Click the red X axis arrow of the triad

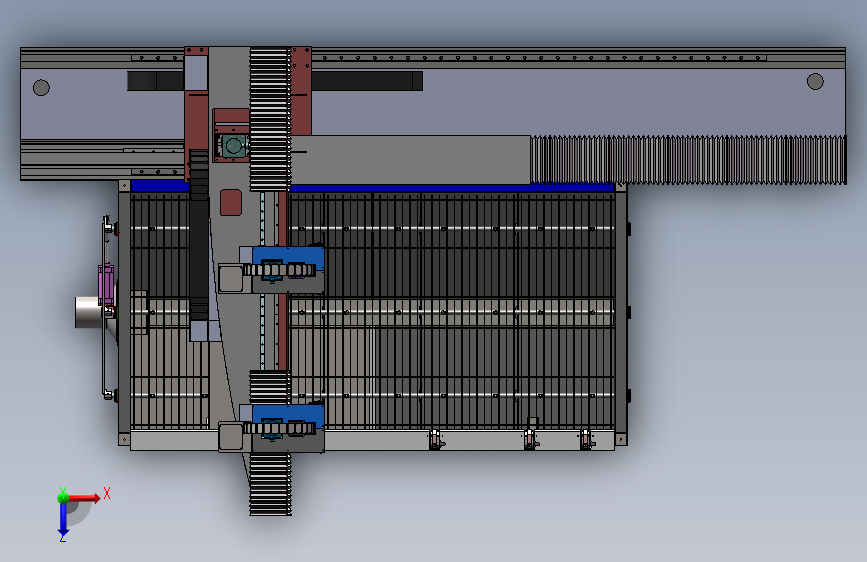tap(83, 498)
